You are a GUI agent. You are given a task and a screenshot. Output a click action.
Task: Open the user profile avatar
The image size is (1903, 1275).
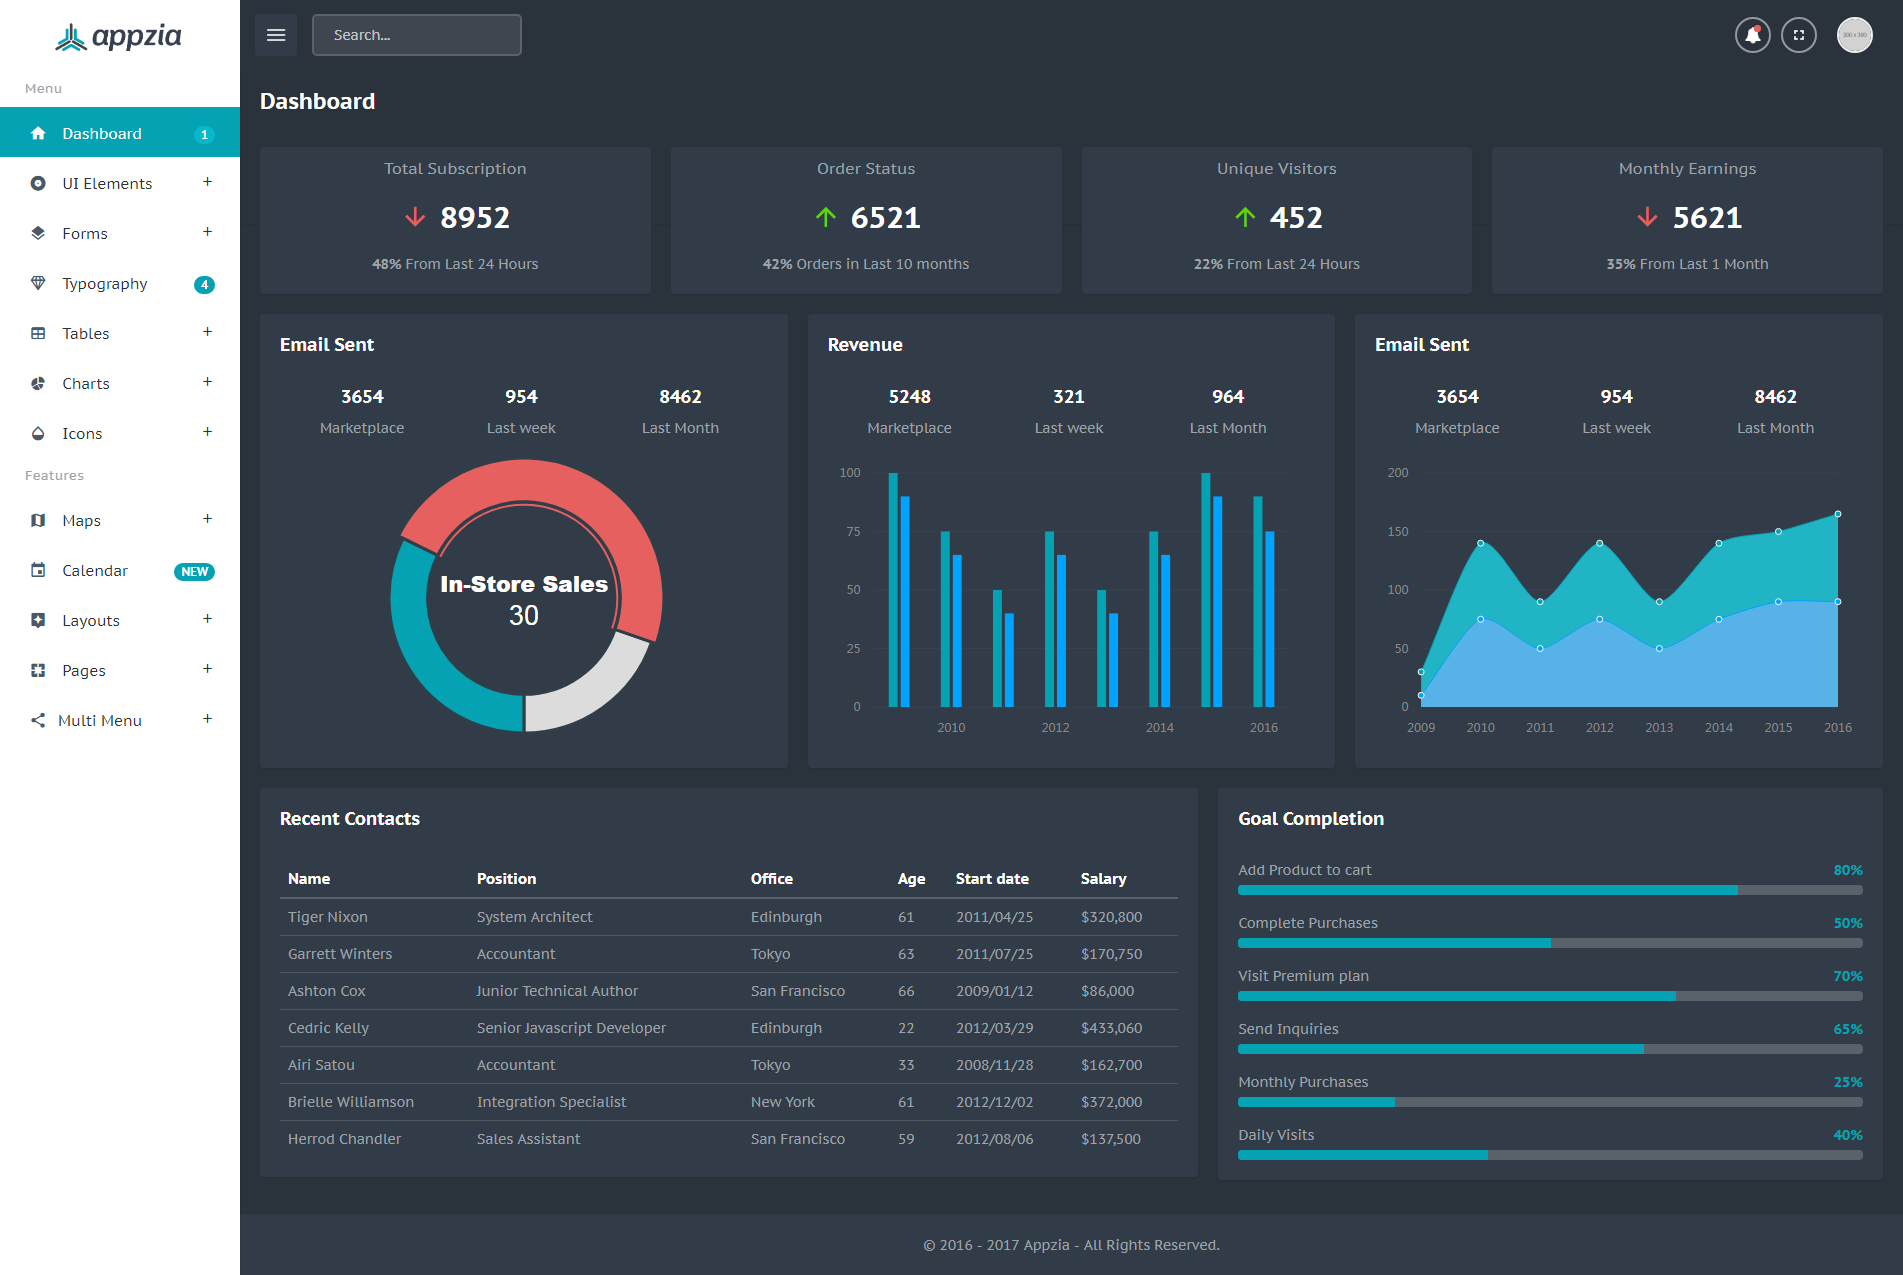pos(1854,35)
